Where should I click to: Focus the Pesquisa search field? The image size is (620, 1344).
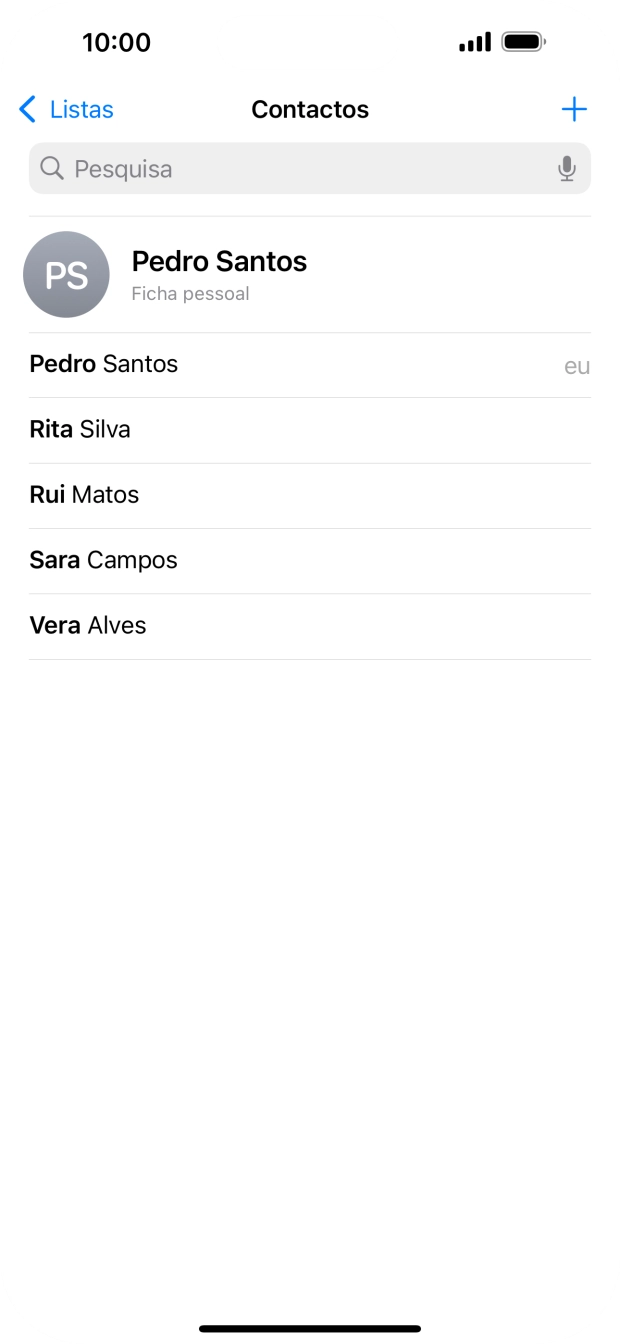click(300, 169)
